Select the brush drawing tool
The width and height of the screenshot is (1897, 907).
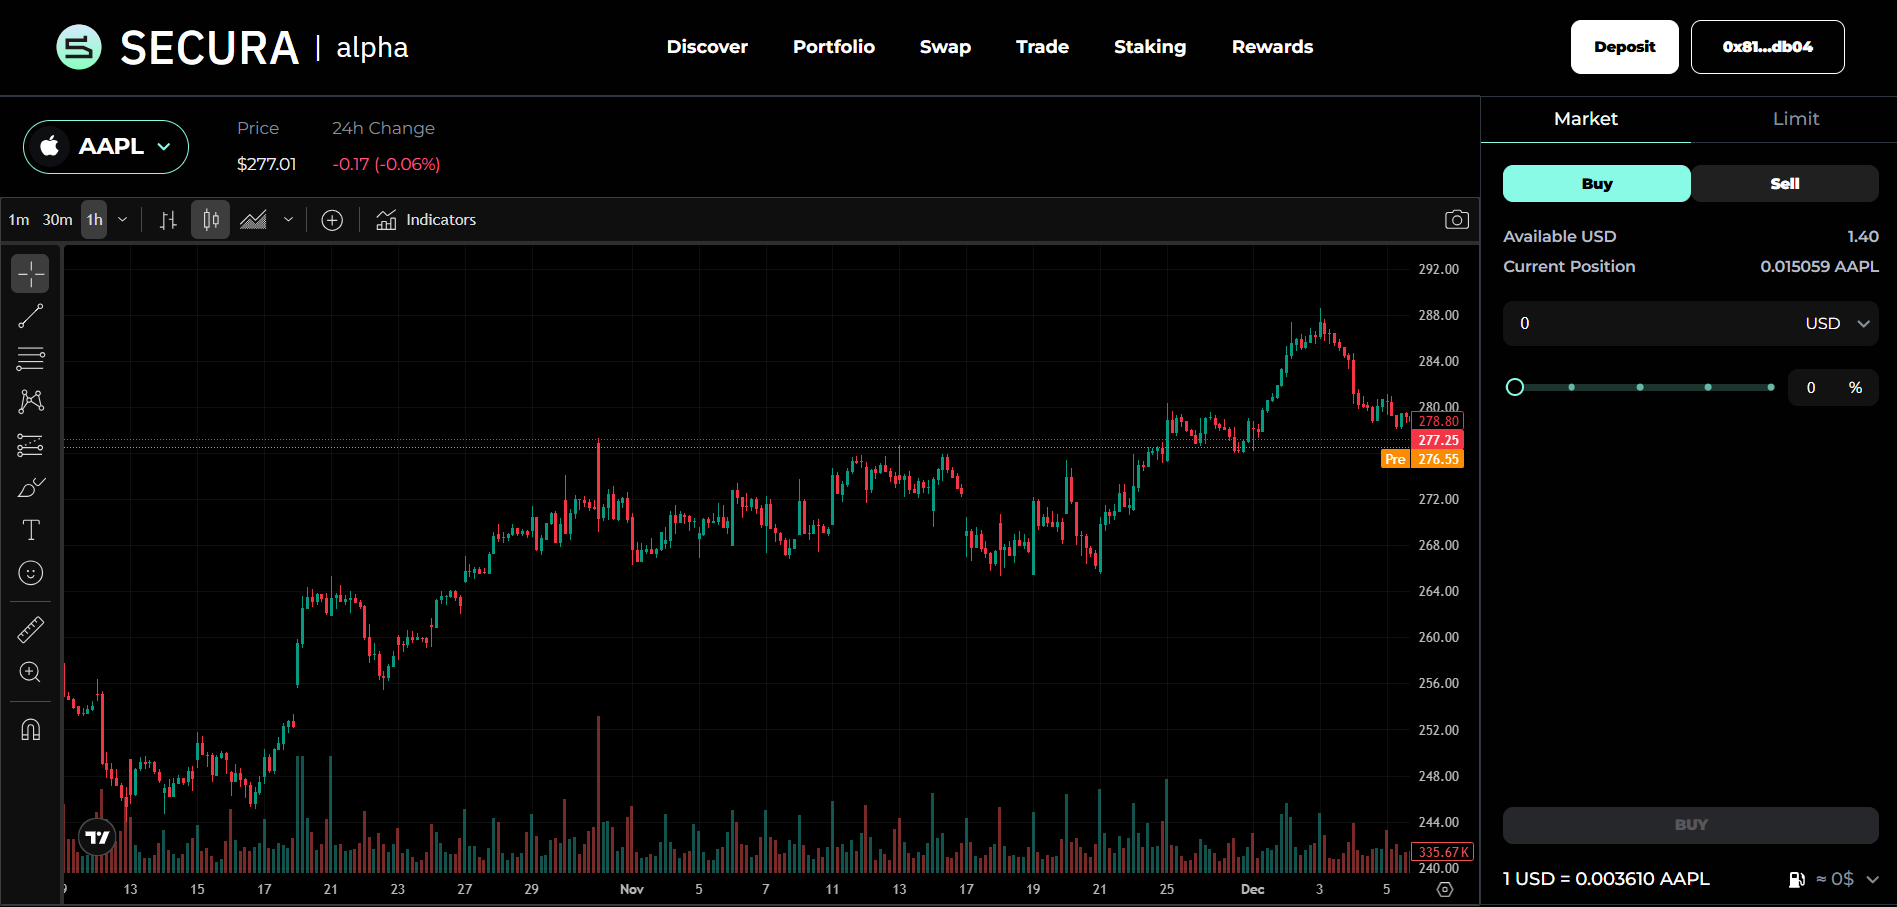click(30, 487)
